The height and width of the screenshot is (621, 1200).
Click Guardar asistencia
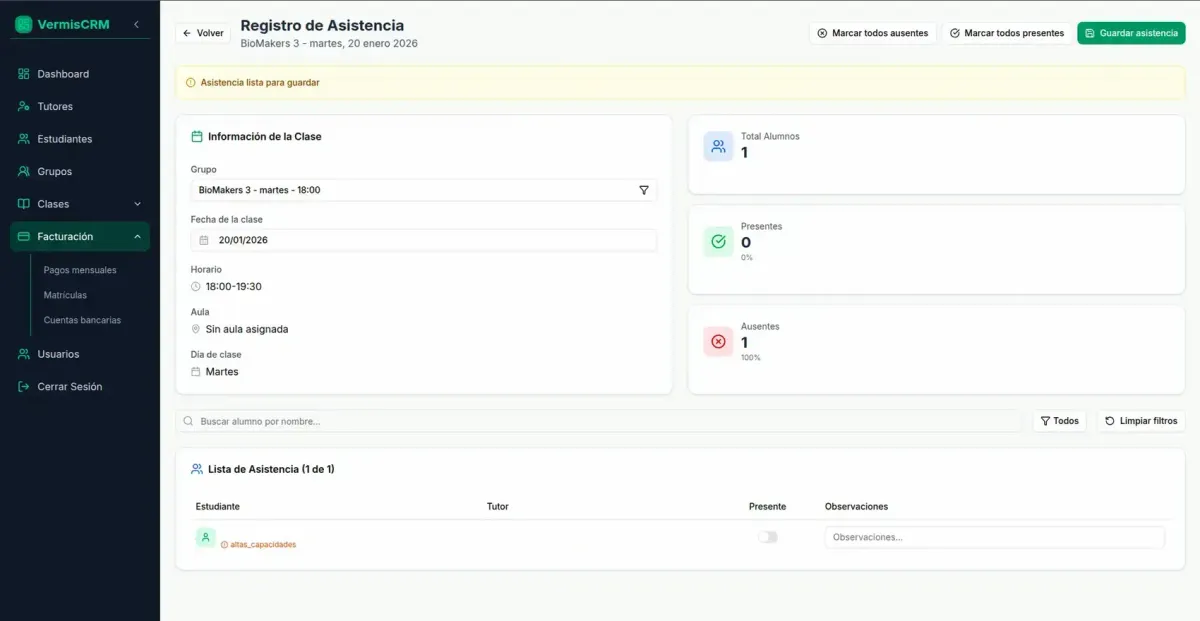point(1131,33)
